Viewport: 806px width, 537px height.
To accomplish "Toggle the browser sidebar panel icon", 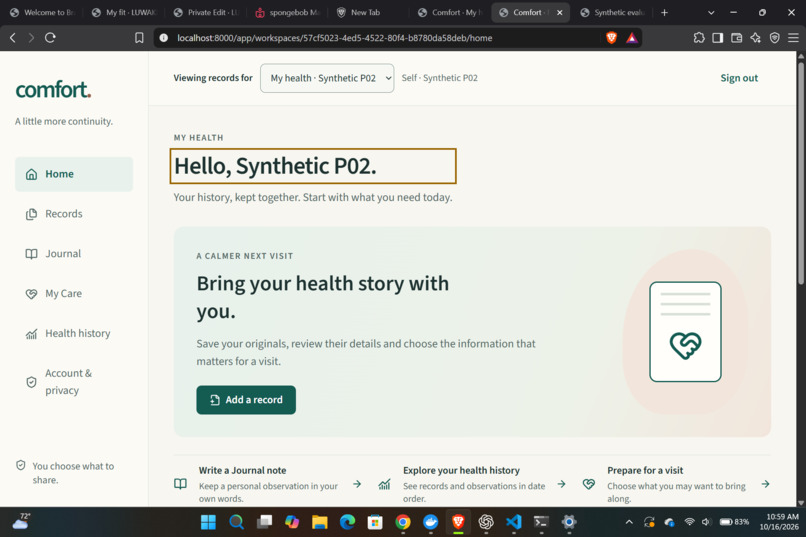I will tap(718, 38).
